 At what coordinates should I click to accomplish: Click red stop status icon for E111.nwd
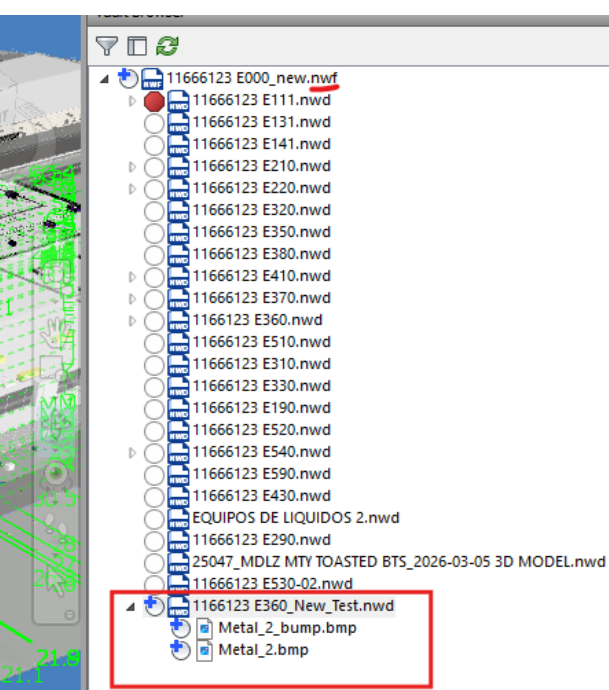pos(154,101)
